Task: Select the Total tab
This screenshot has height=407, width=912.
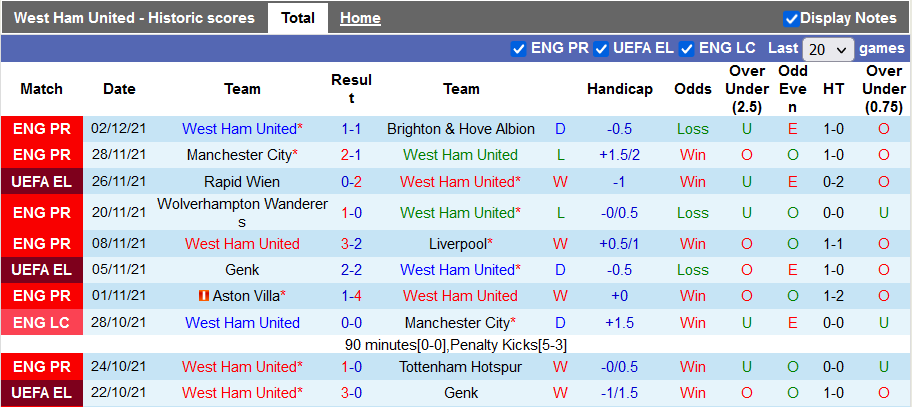Action: click(298, 18)
